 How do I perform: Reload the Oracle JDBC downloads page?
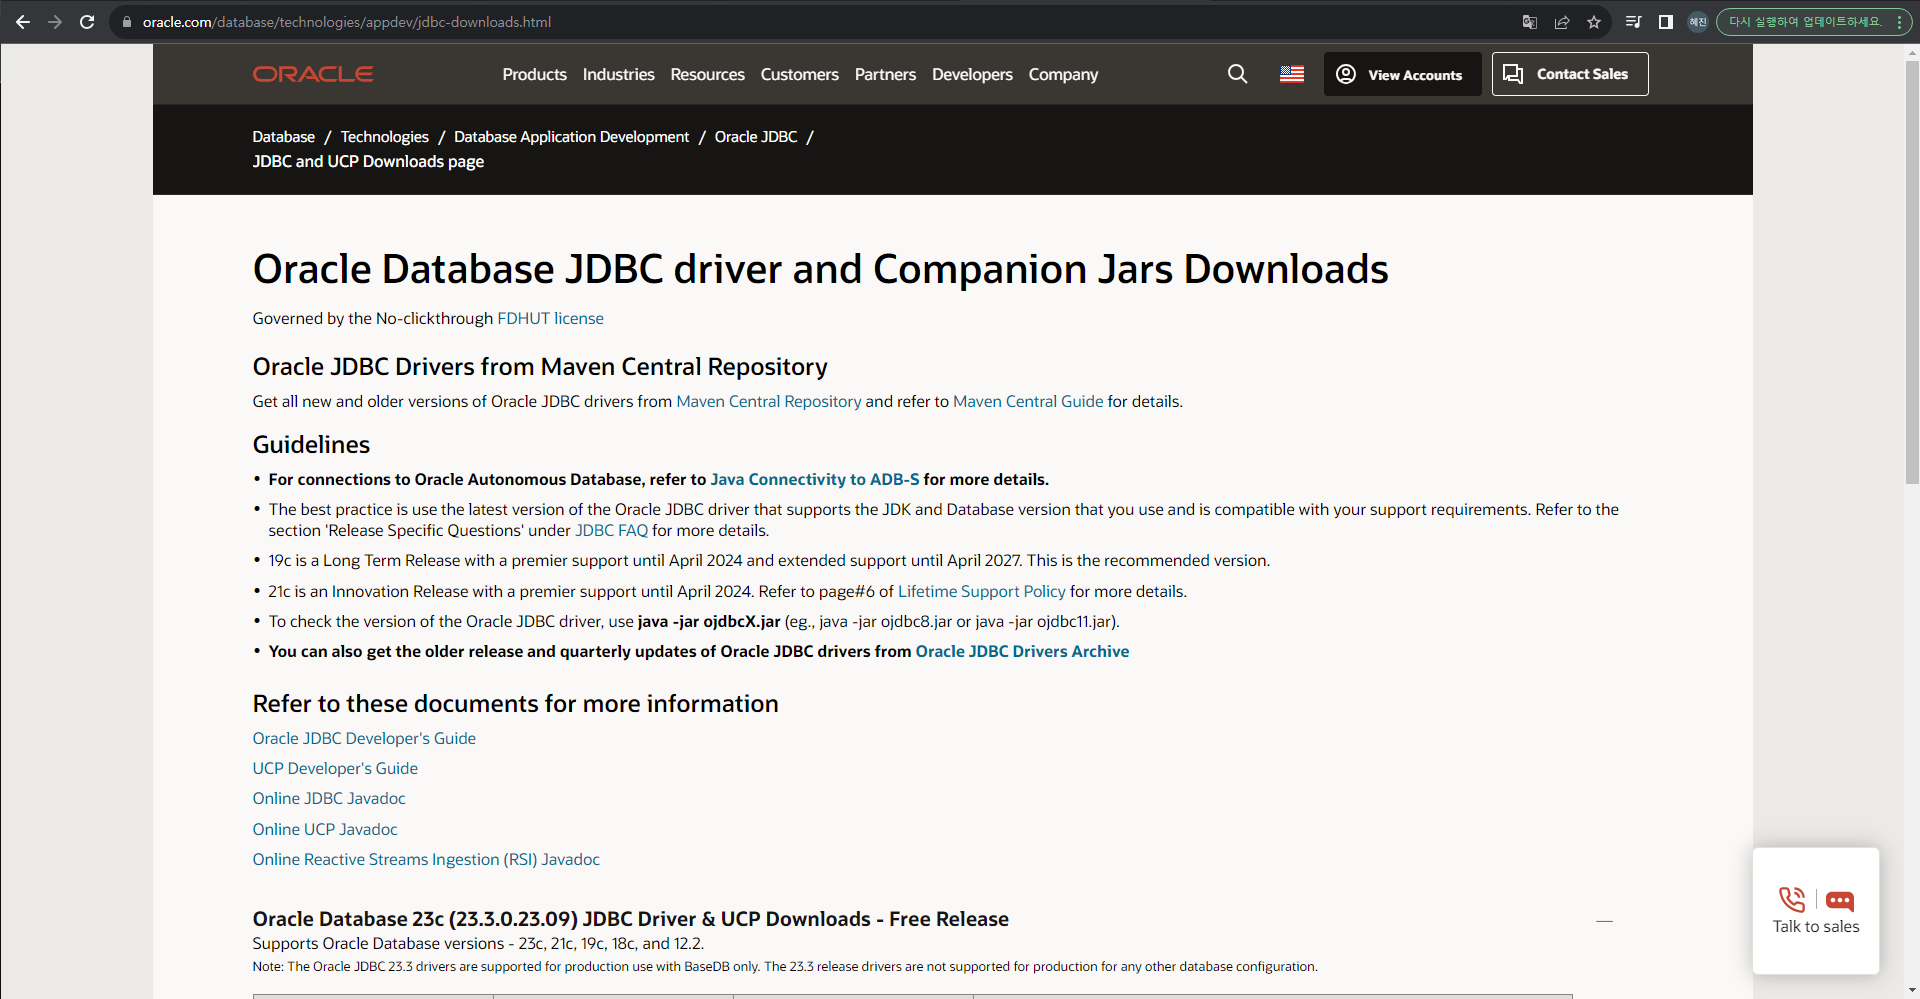pos(87,22)
